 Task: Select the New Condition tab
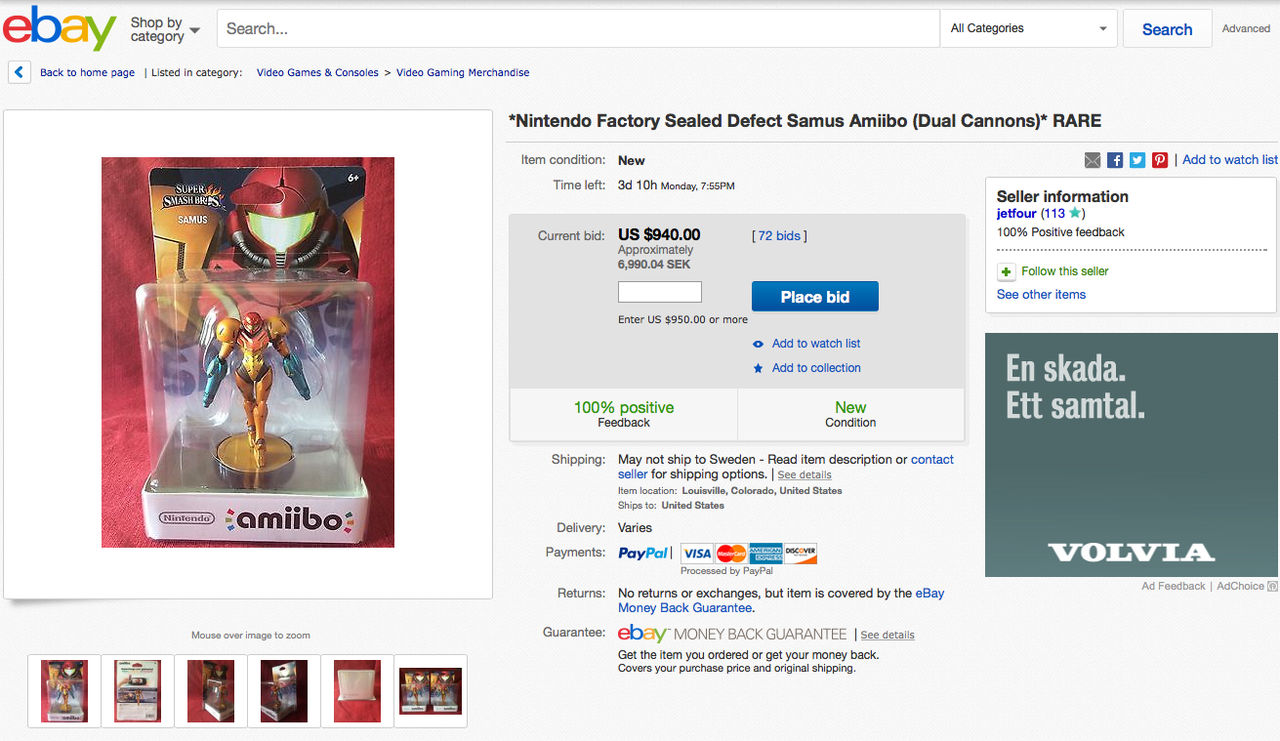850,414
